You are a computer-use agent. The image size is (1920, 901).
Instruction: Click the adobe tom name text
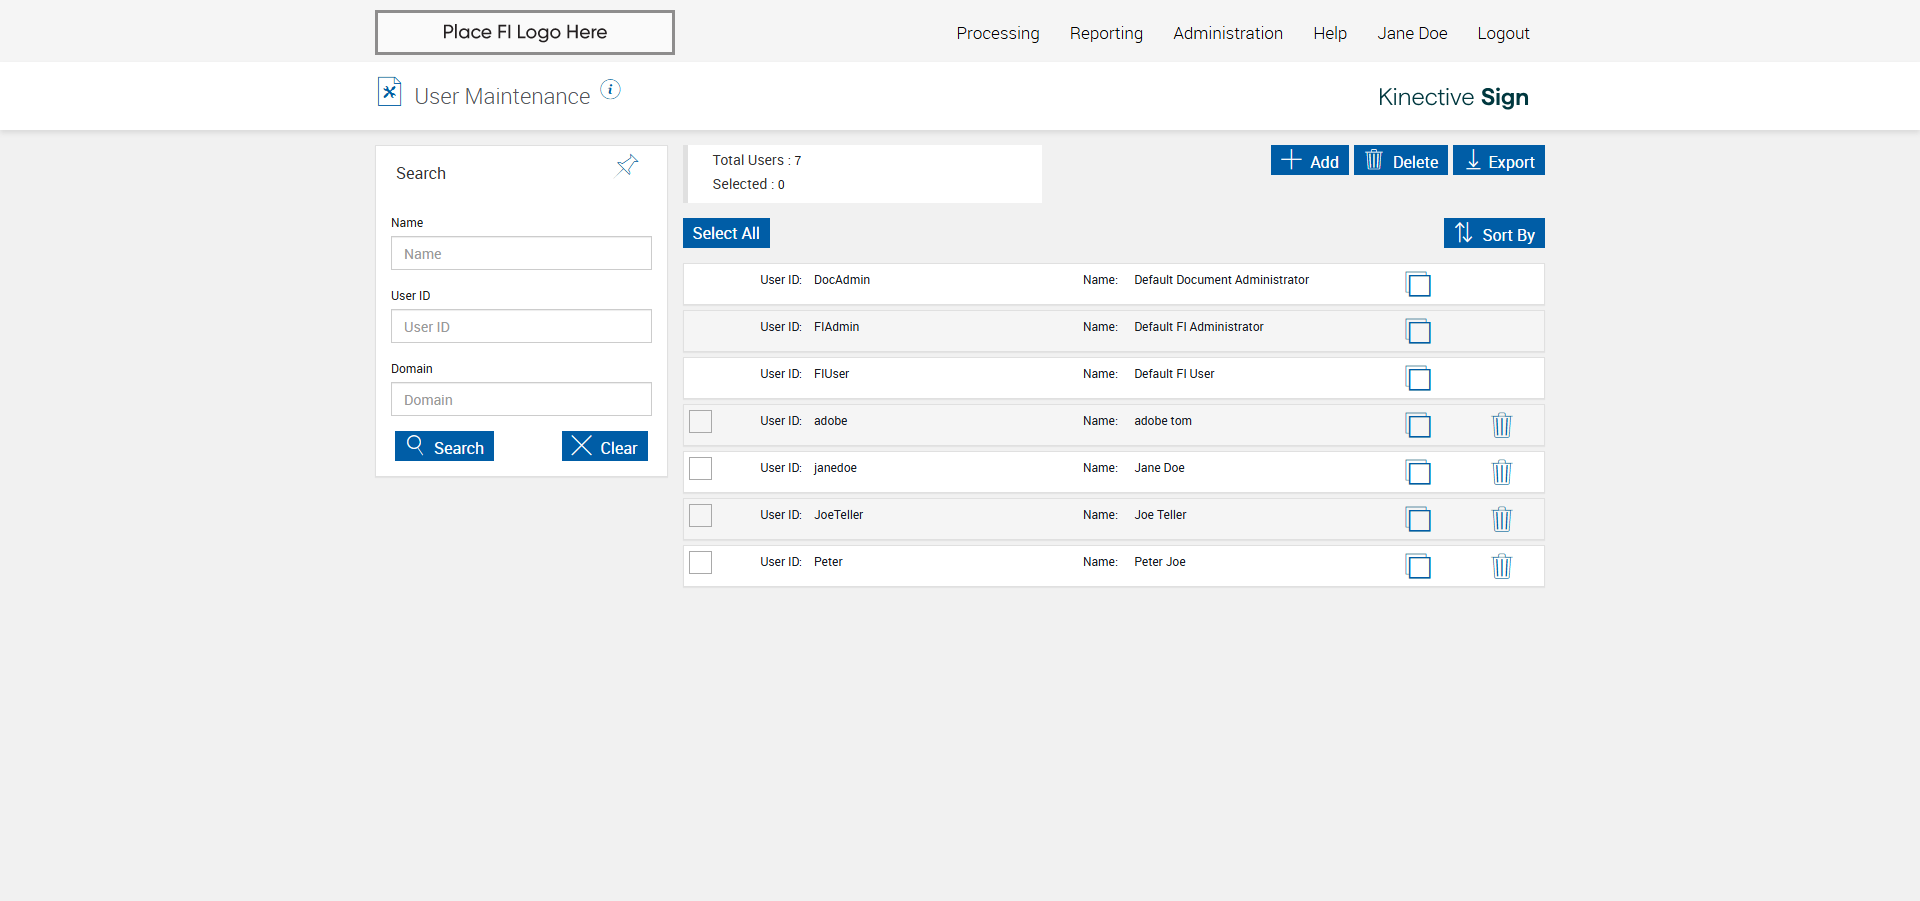coord(1163,421)
